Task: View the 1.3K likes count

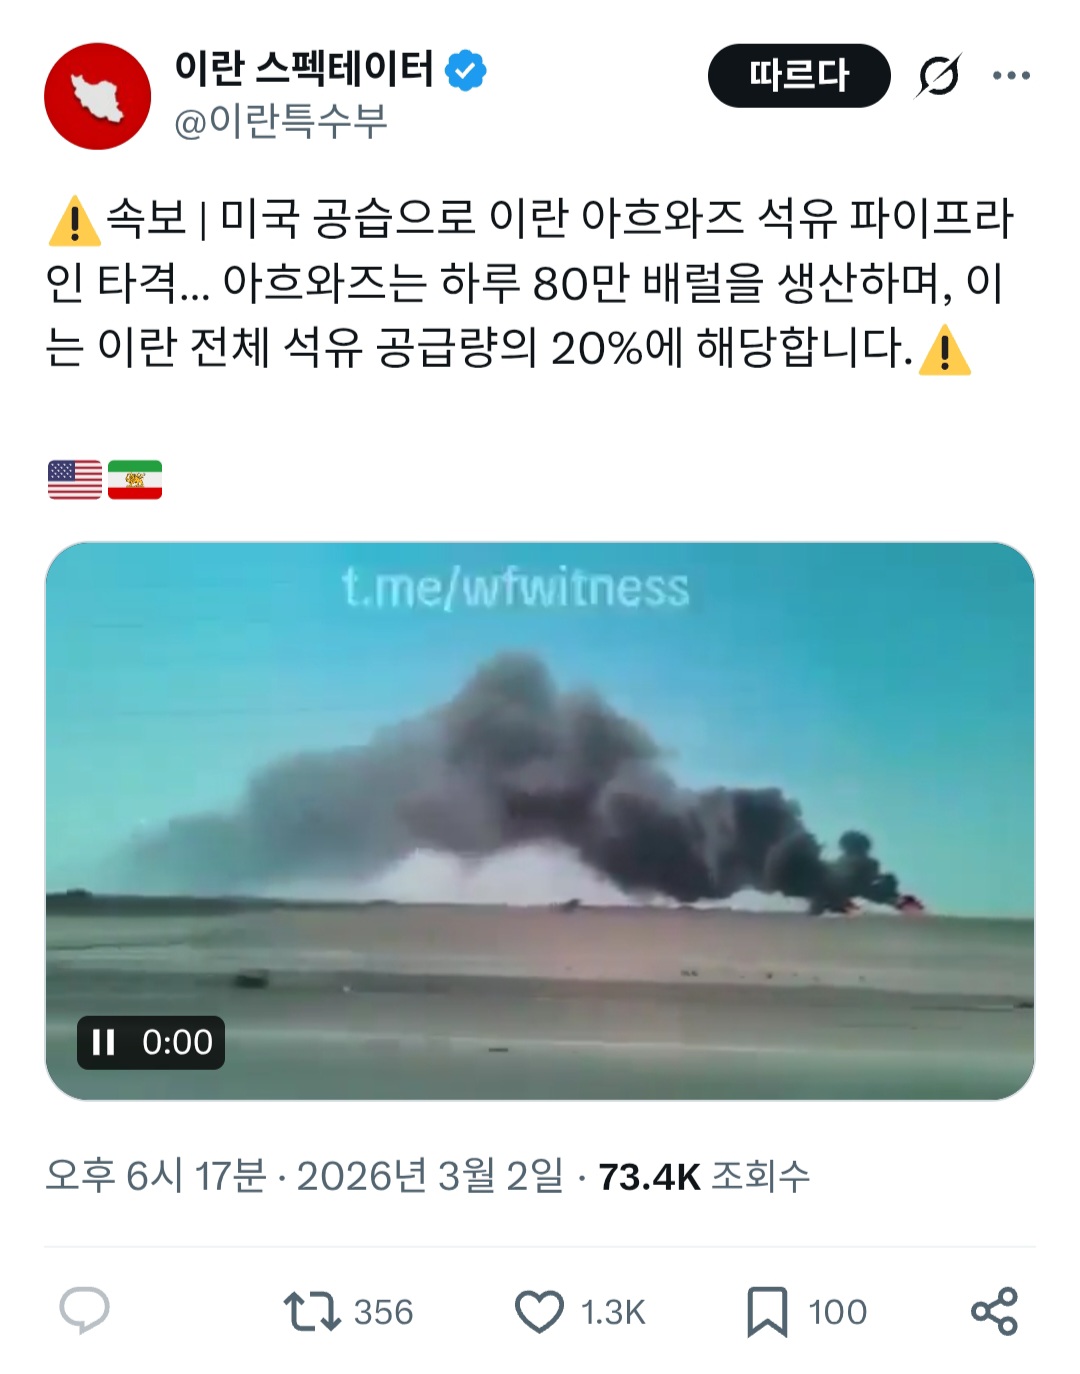Action: [x=613, y=1312]
